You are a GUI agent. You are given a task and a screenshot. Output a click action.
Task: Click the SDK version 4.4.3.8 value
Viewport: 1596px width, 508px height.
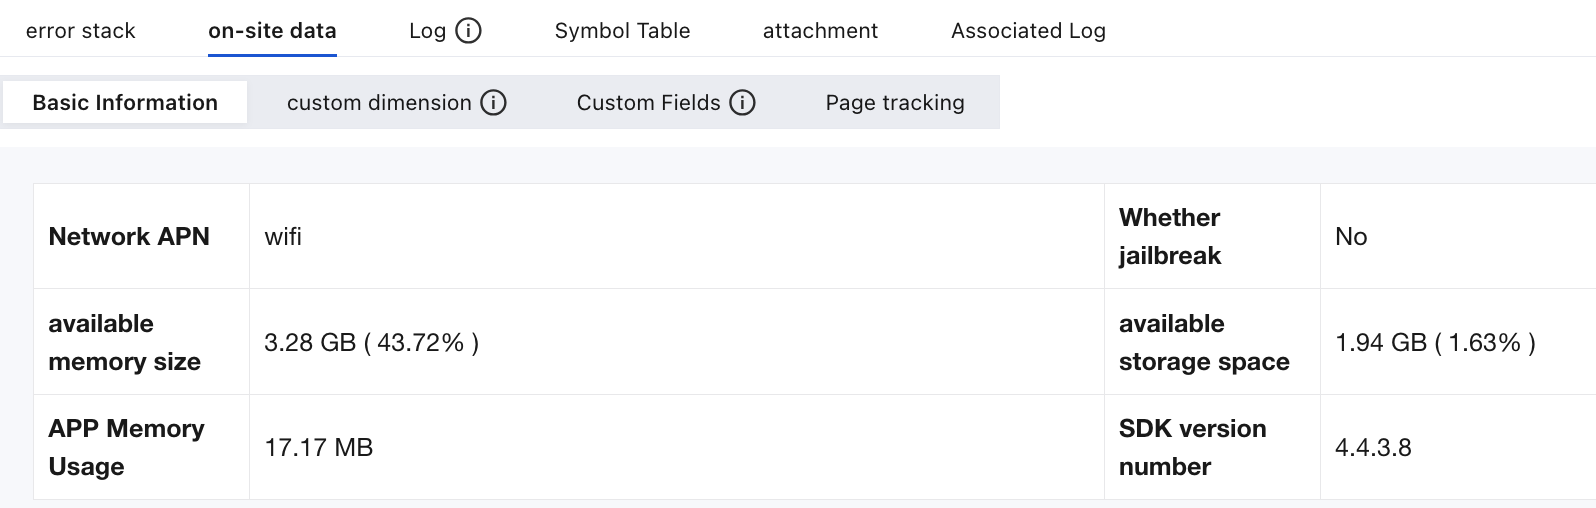click(x=1373, y=448)
